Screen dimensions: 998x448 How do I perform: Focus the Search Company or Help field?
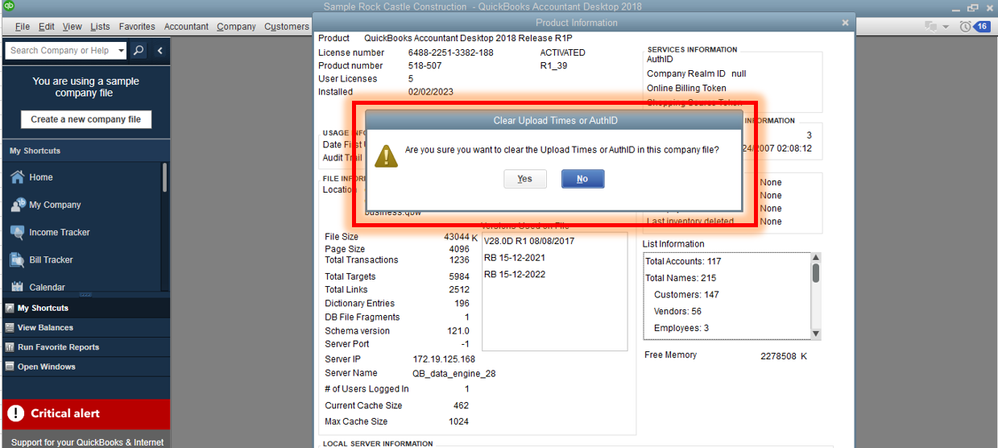tap(60, 51)
